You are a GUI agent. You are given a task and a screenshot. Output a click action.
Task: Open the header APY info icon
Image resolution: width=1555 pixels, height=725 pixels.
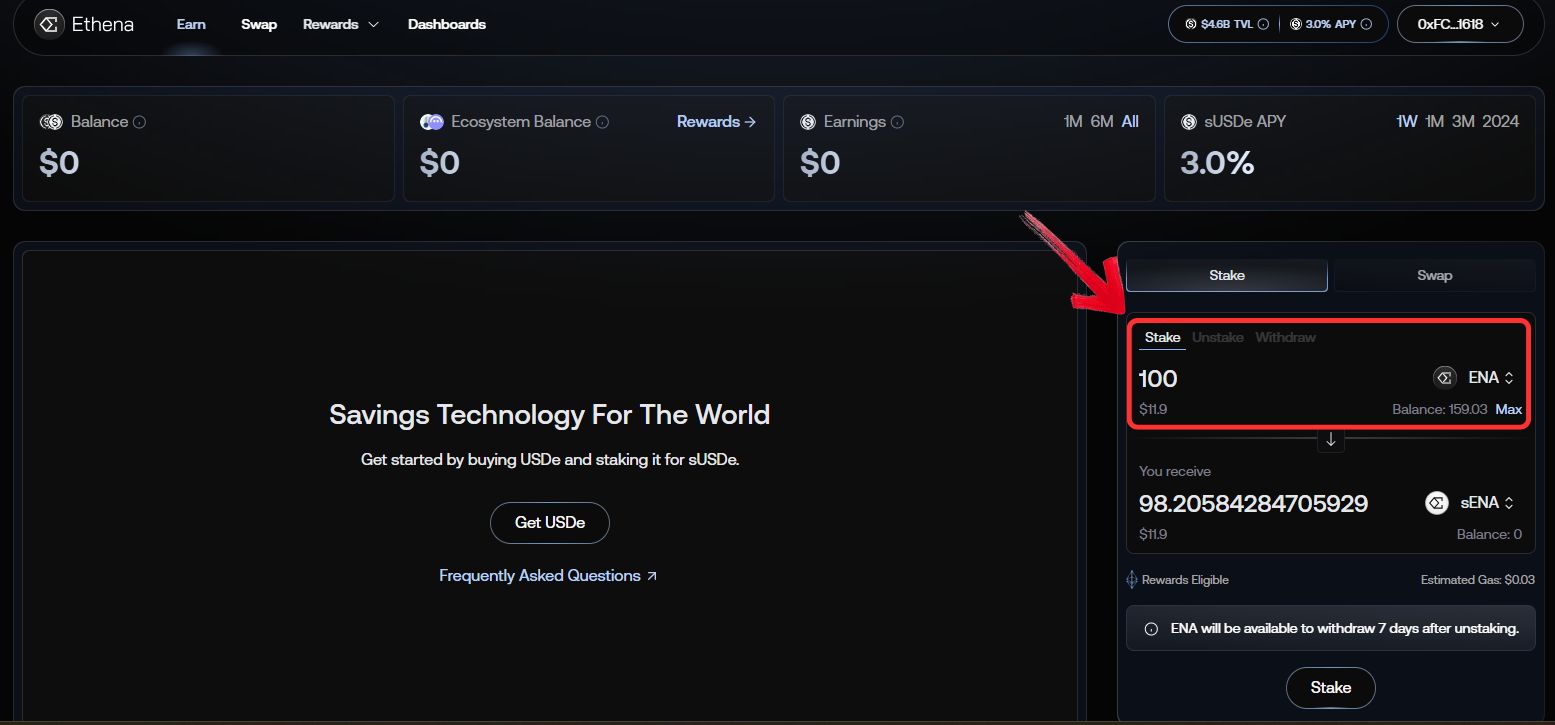click(1367, 24)
